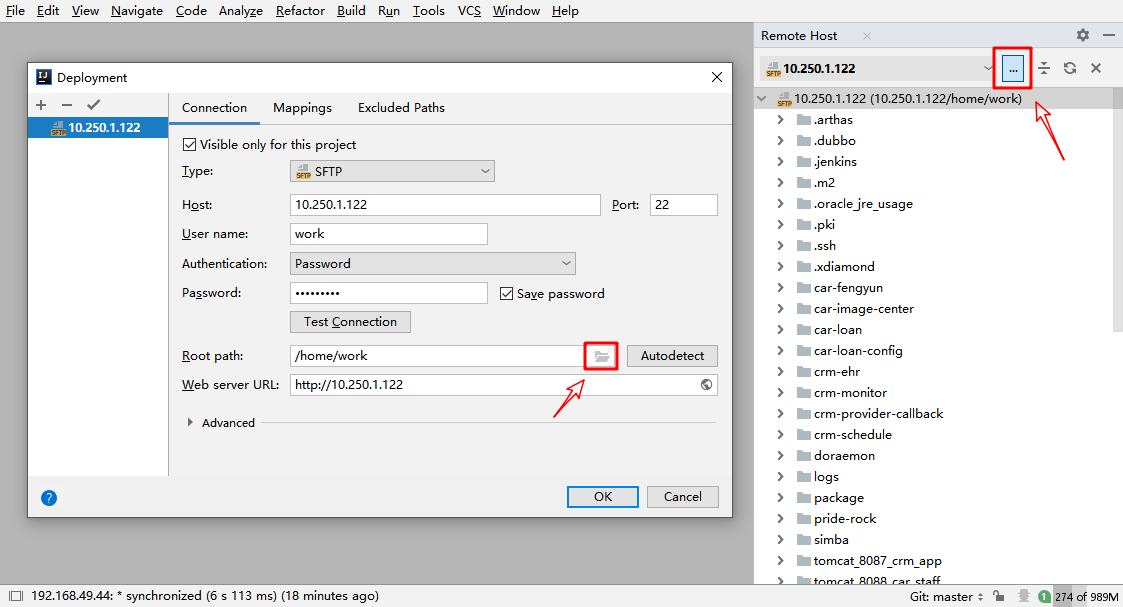Open the Refactor menu
This screenshot has height=607, width=1123.
(x=300, y=11)
